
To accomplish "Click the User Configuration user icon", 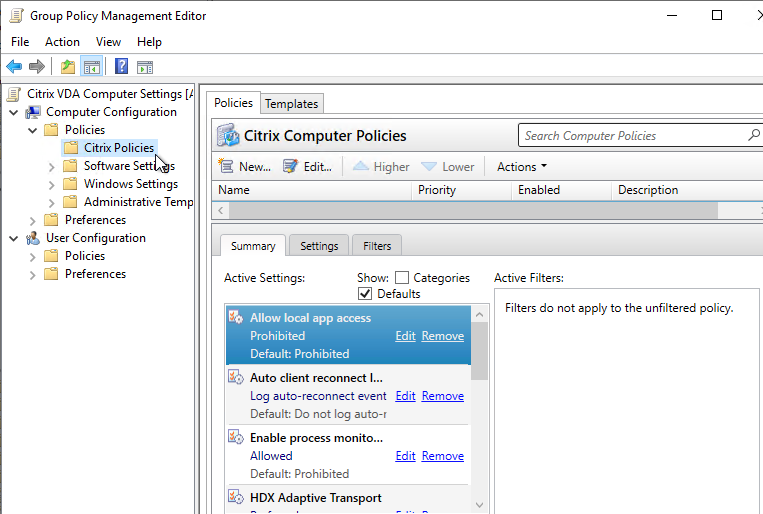I will pos(33,238).
